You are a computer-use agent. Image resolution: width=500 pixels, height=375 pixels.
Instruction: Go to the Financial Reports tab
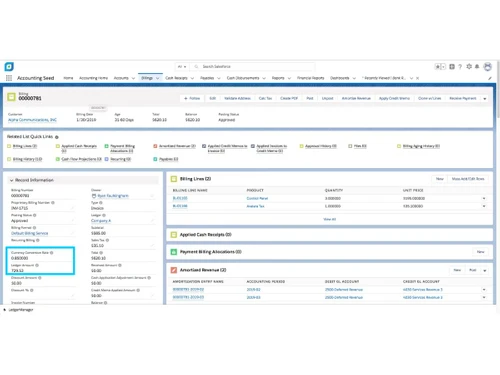tap(310, 78)
